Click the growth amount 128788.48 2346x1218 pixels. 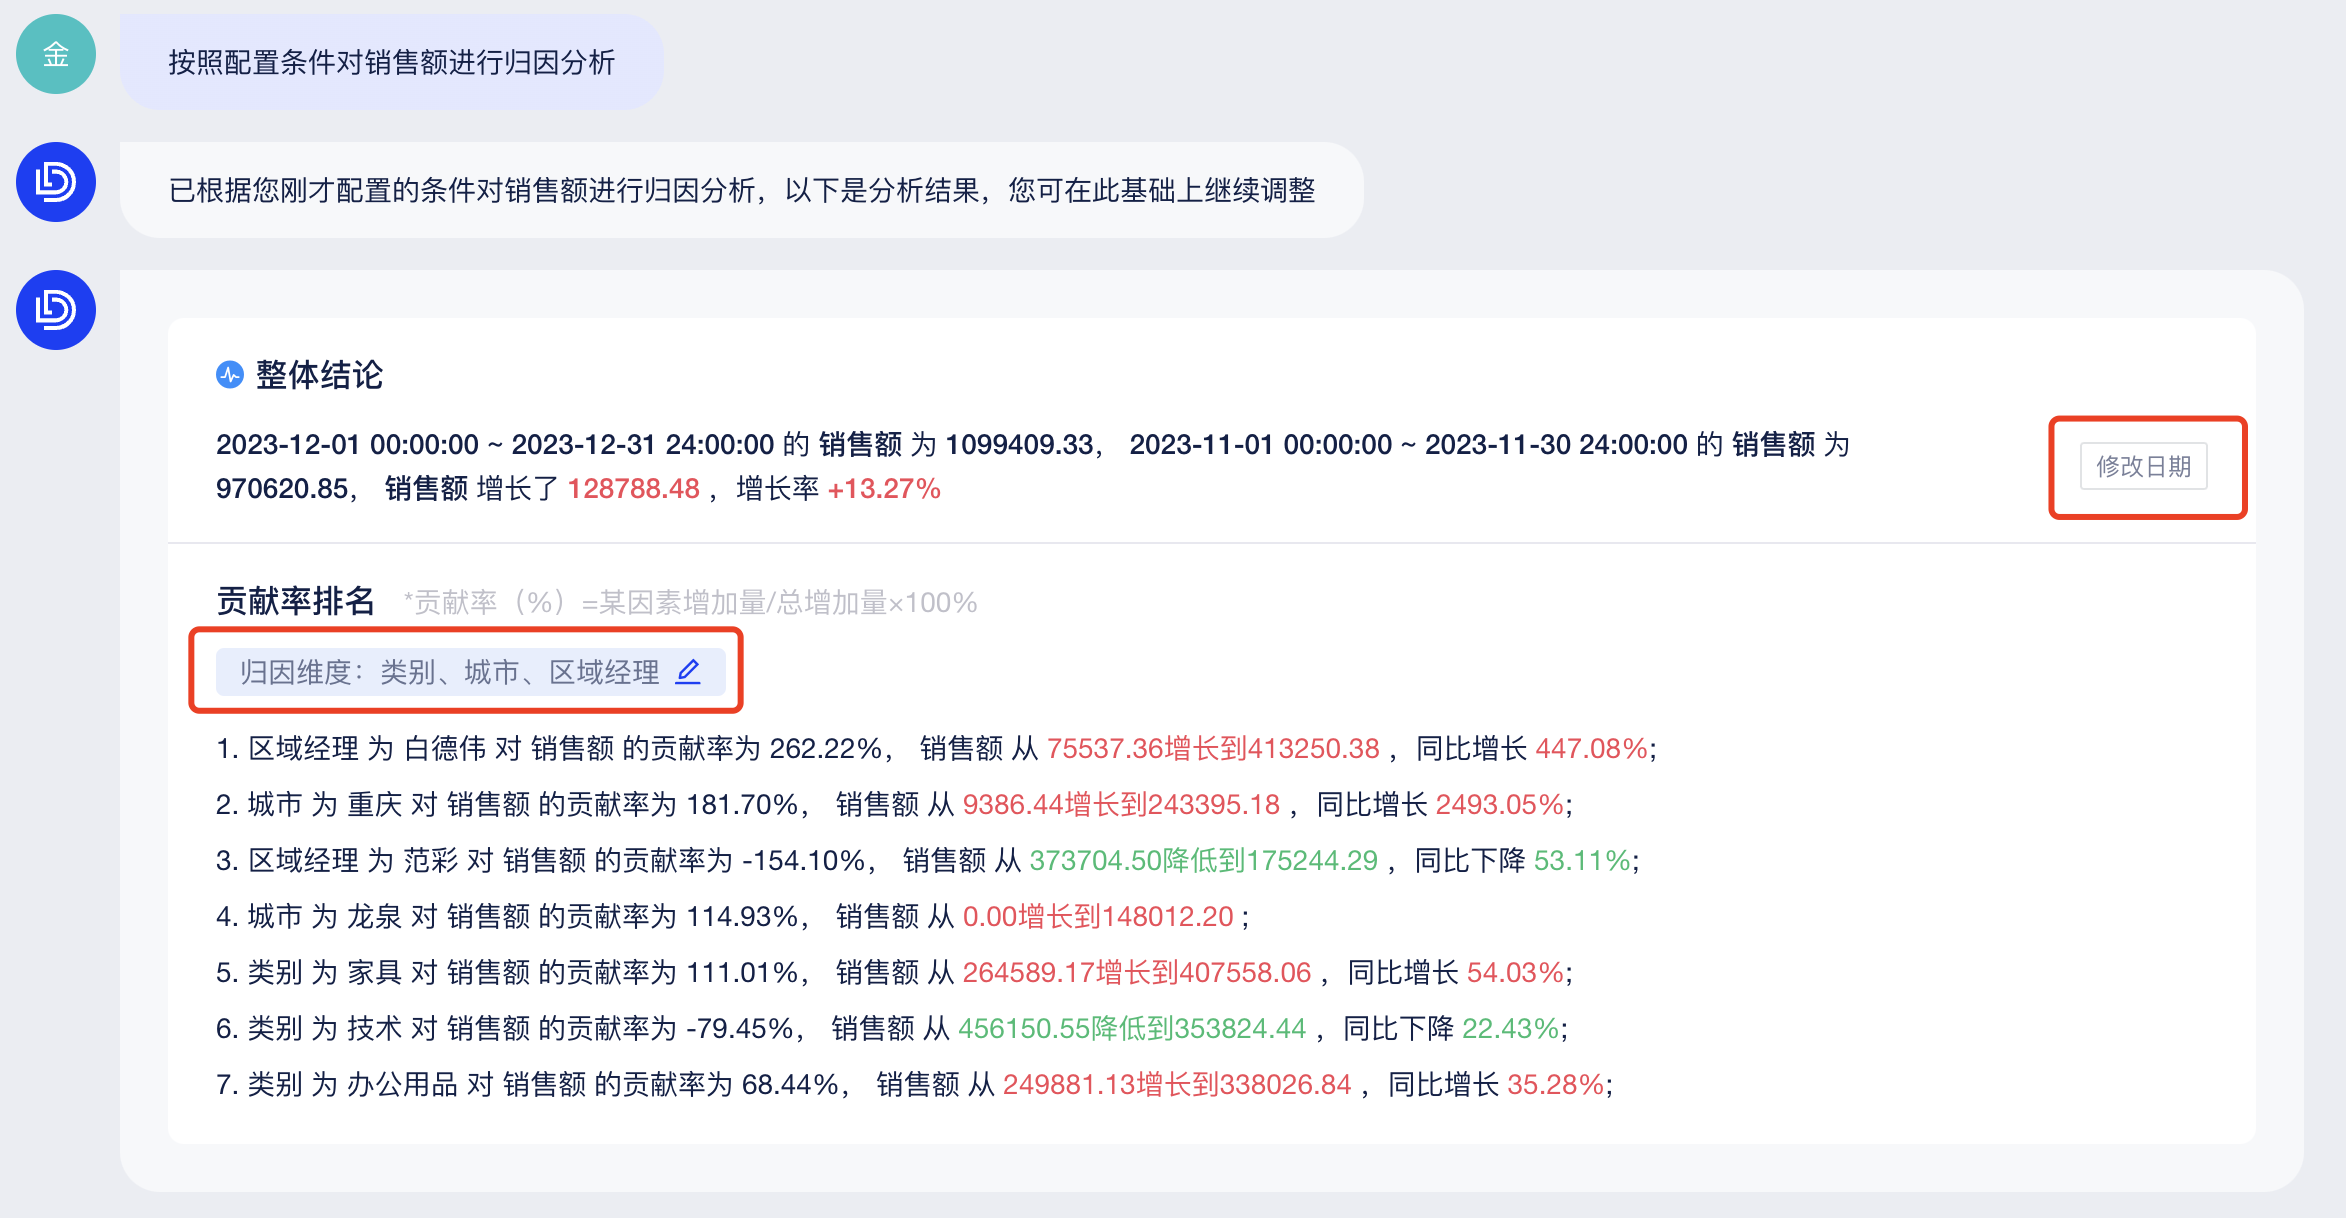[x=633, y=489]
